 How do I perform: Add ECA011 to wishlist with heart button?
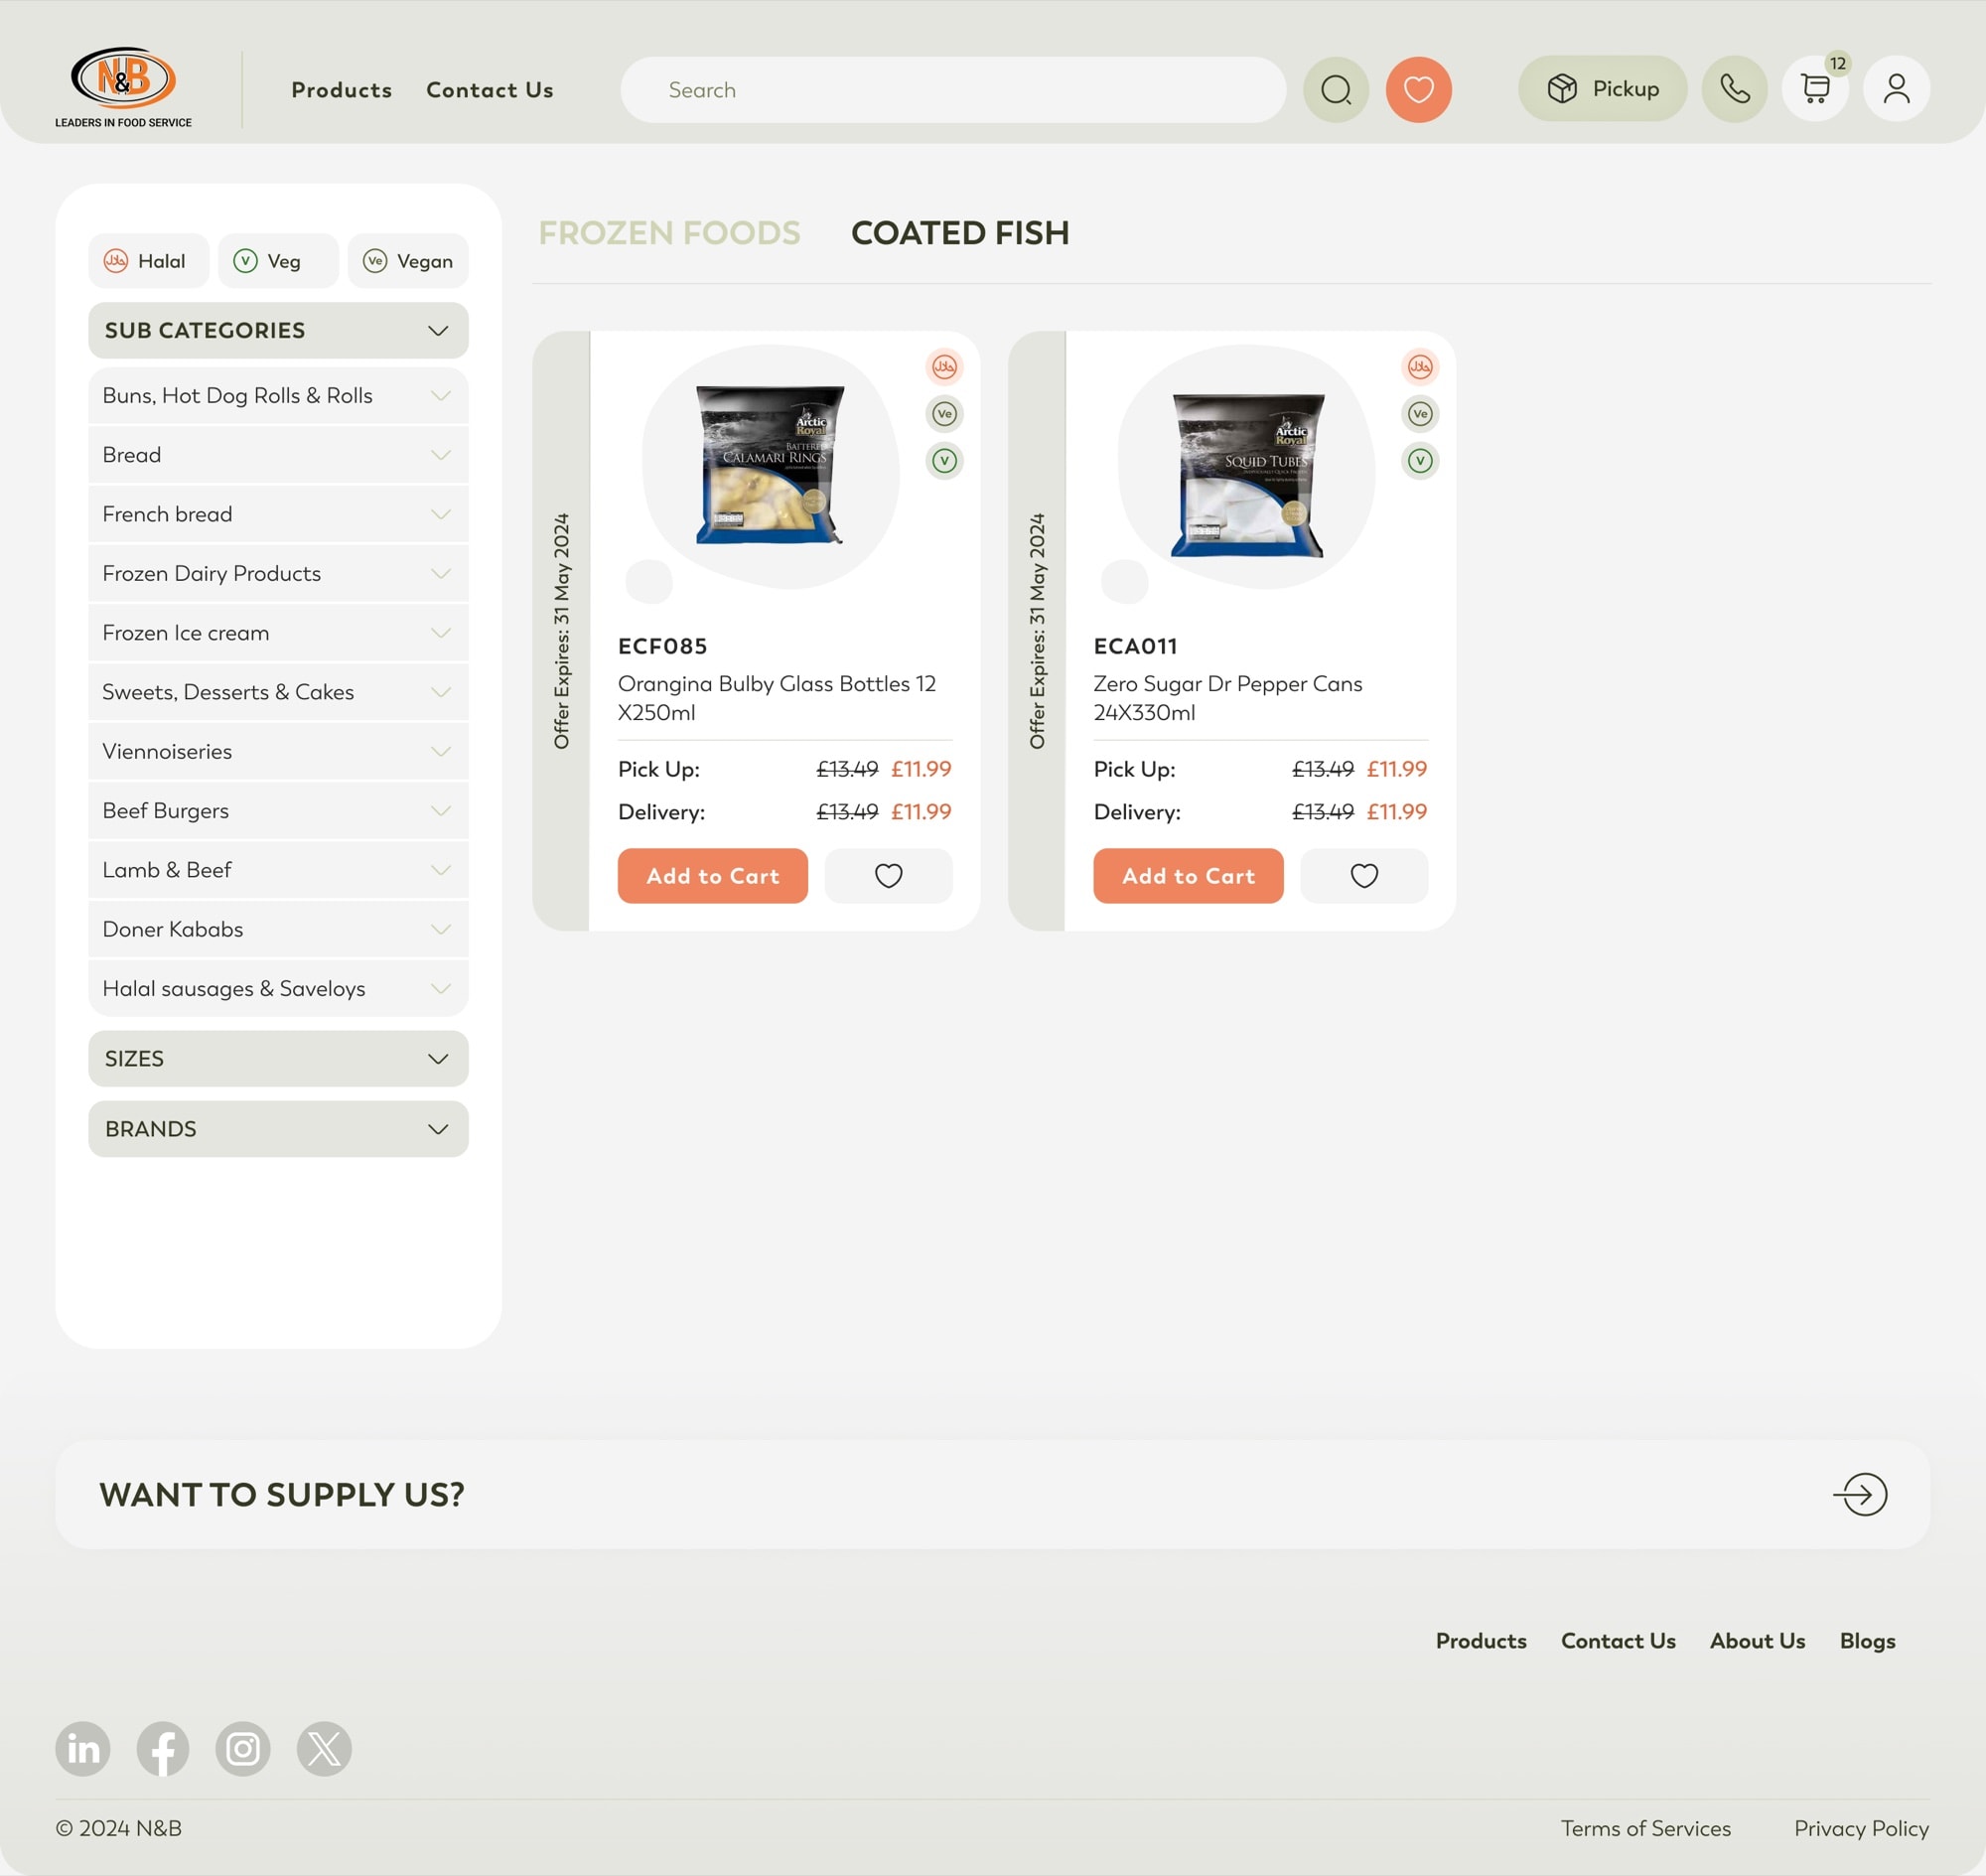point(1364,876)
